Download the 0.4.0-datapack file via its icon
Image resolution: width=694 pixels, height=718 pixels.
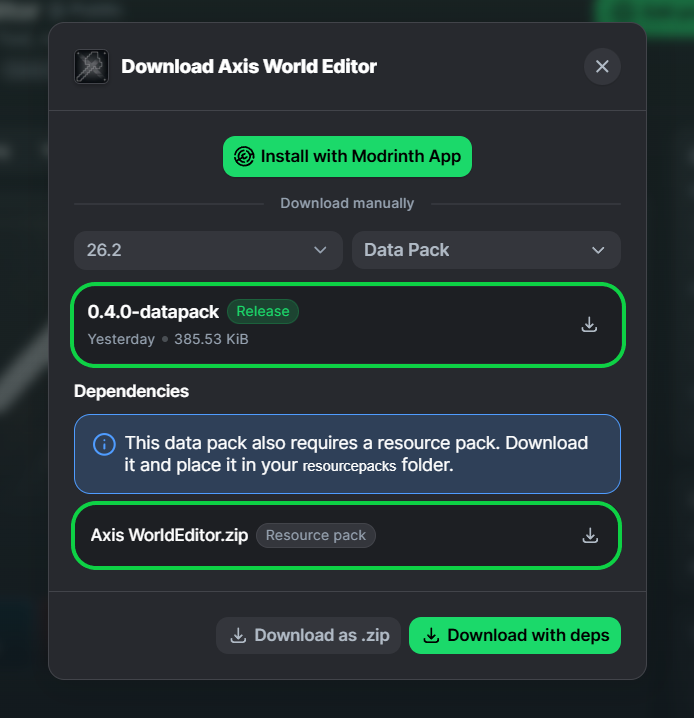coord(589,325)
